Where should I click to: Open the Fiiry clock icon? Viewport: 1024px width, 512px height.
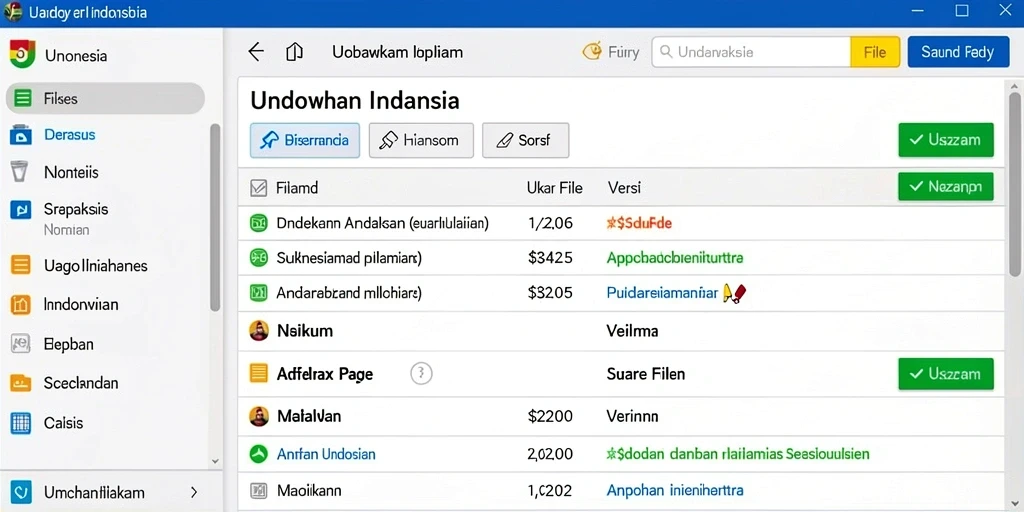(592, 52)
